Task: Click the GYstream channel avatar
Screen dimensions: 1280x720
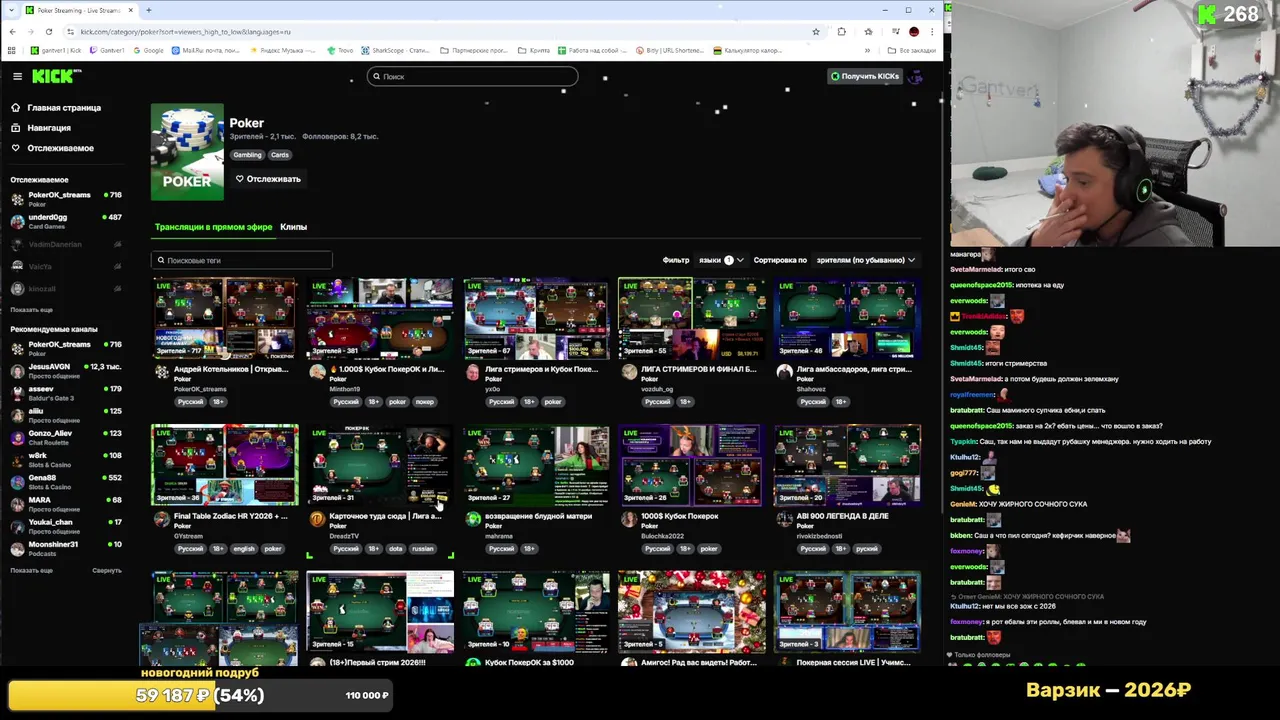Action: pos(161,520)
